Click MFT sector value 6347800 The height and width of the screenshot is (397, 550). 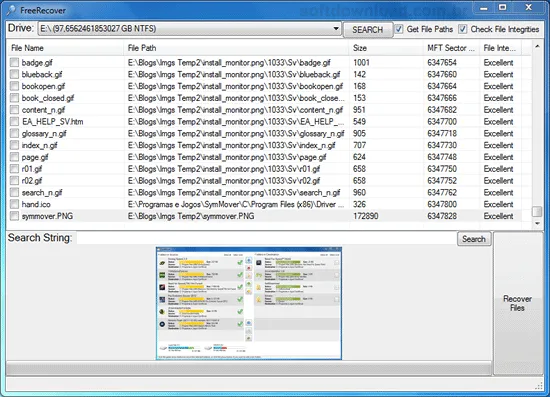tap(442, 204)
